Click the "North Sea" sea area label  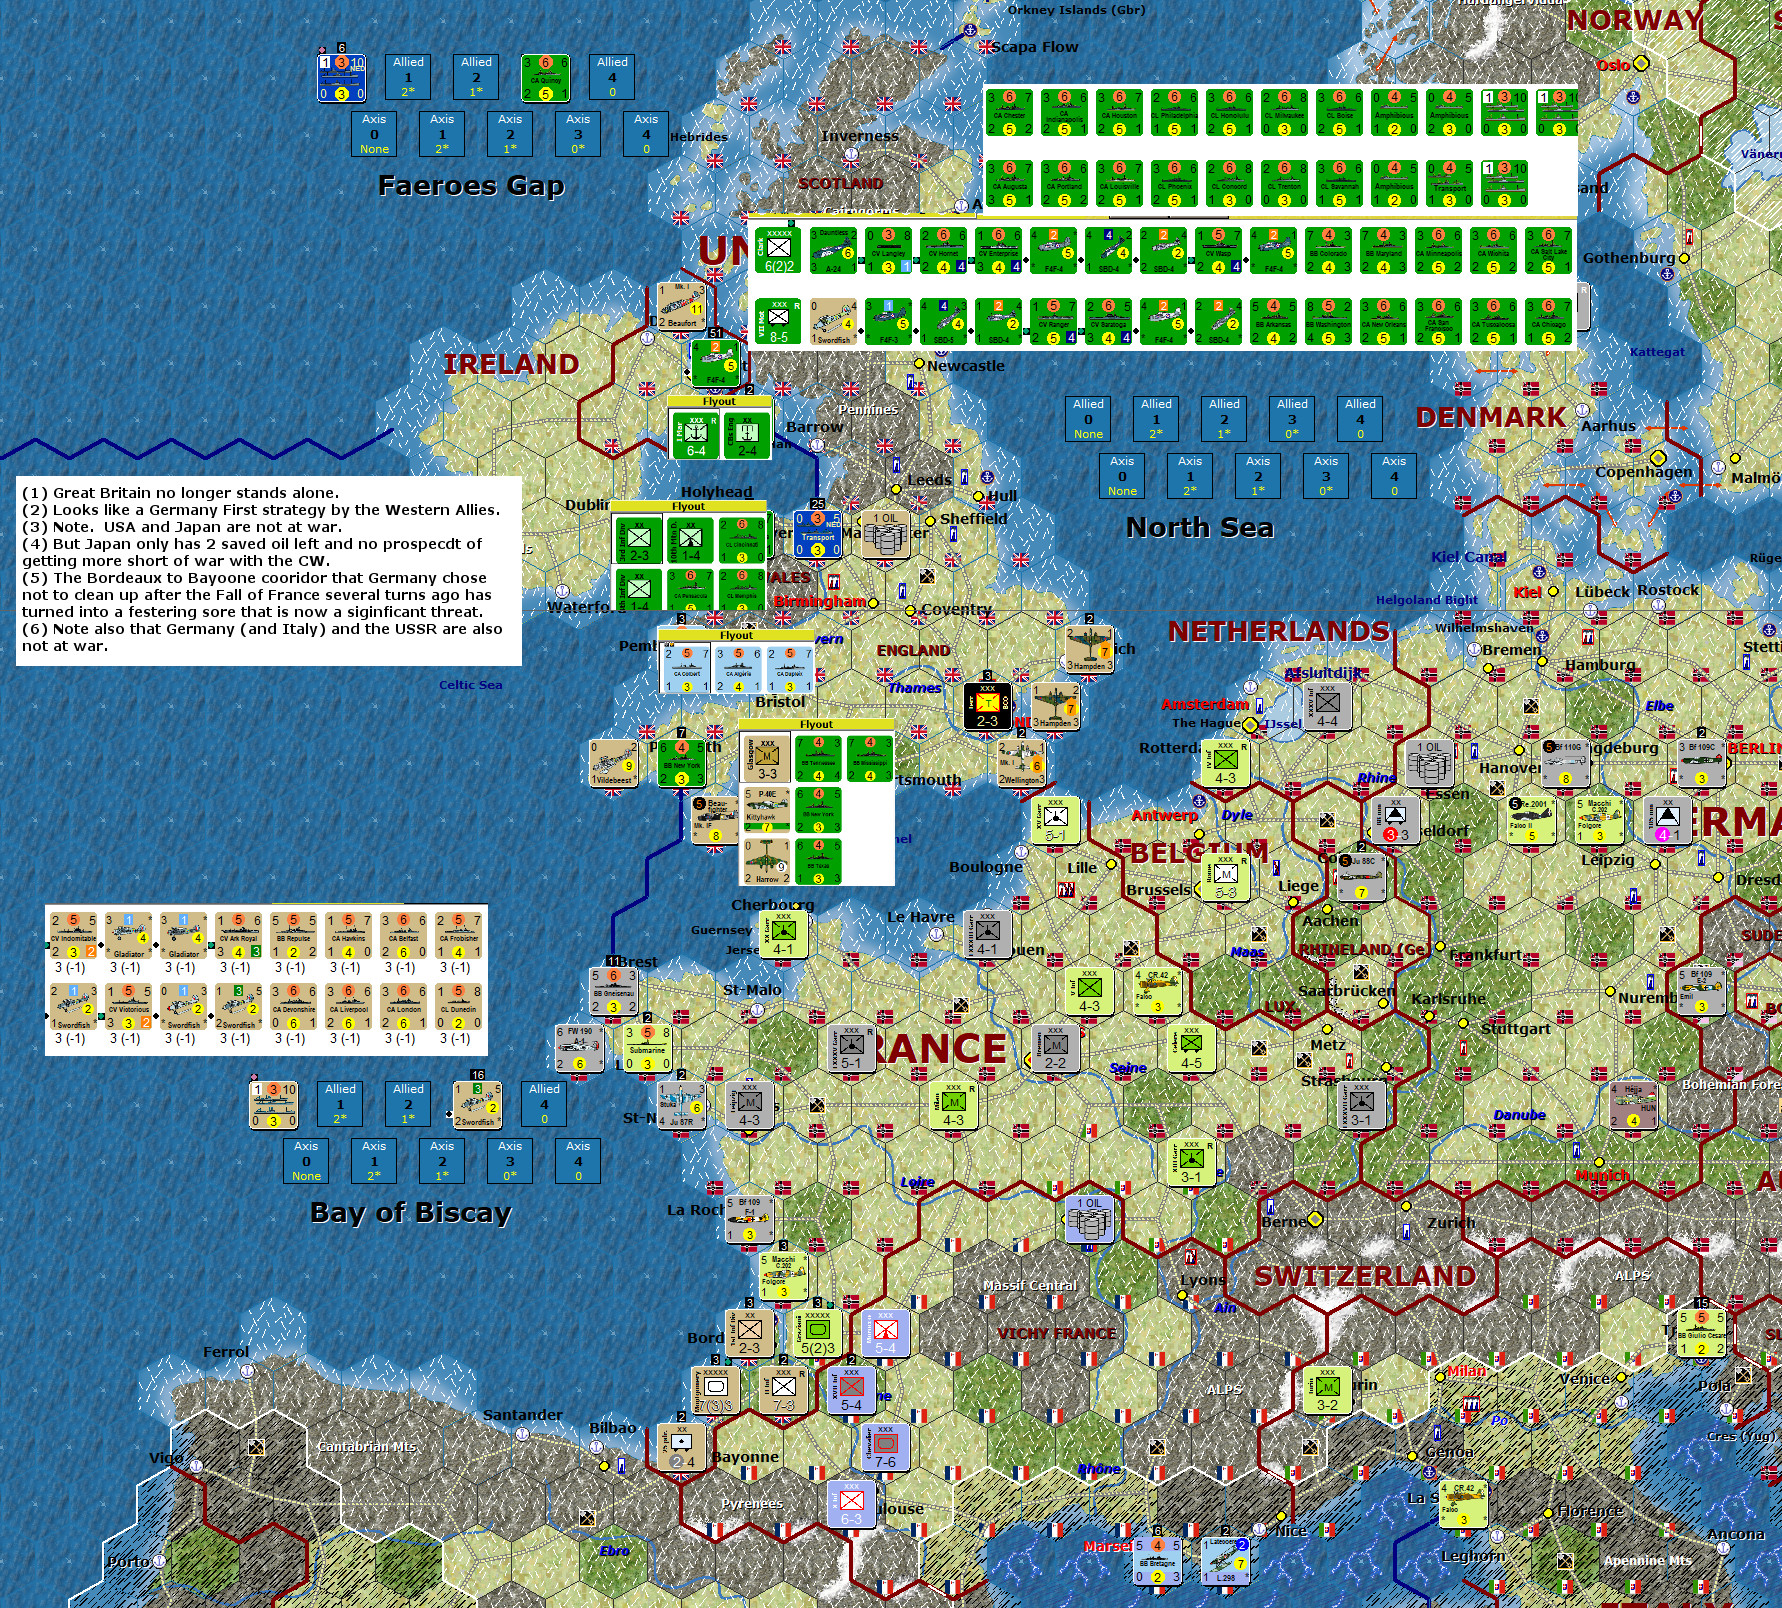point(1200,528)
